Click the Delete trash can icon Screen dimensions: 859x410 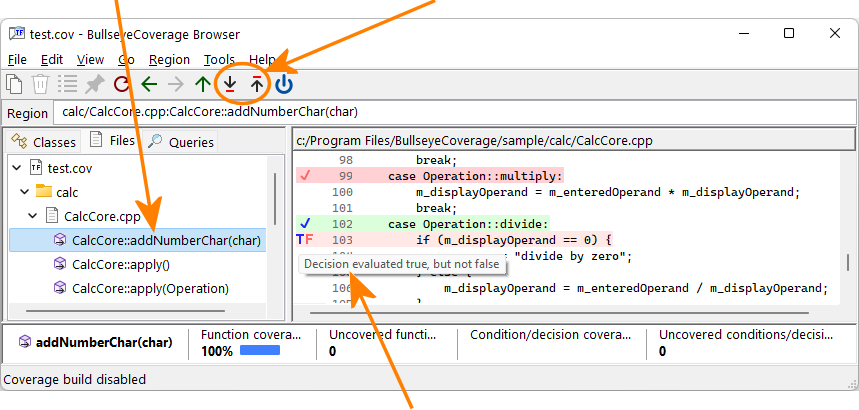coord(41,84)
